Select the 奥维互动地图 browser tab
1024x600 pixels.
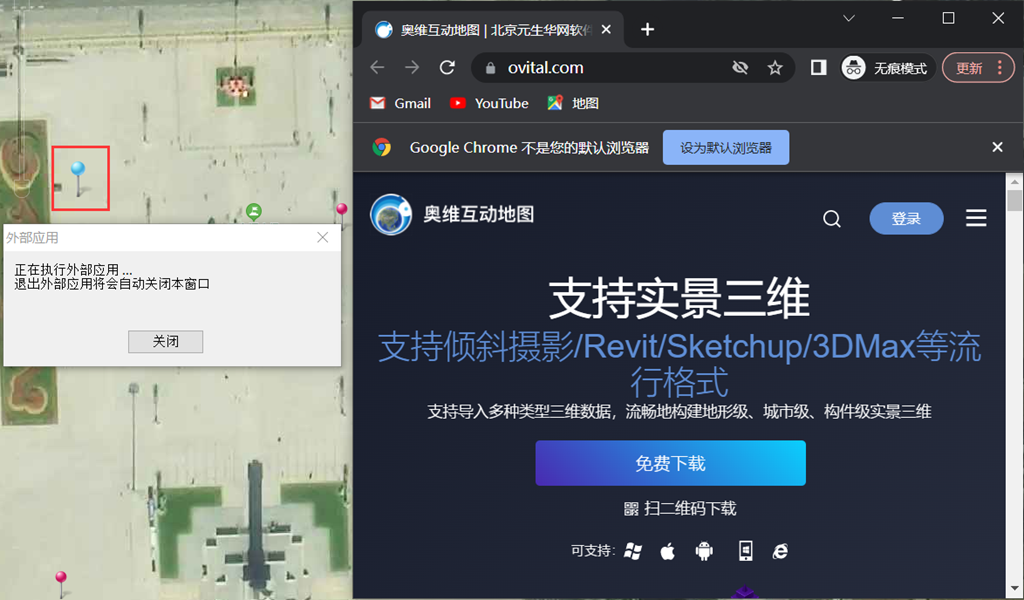tap(485, 30)
